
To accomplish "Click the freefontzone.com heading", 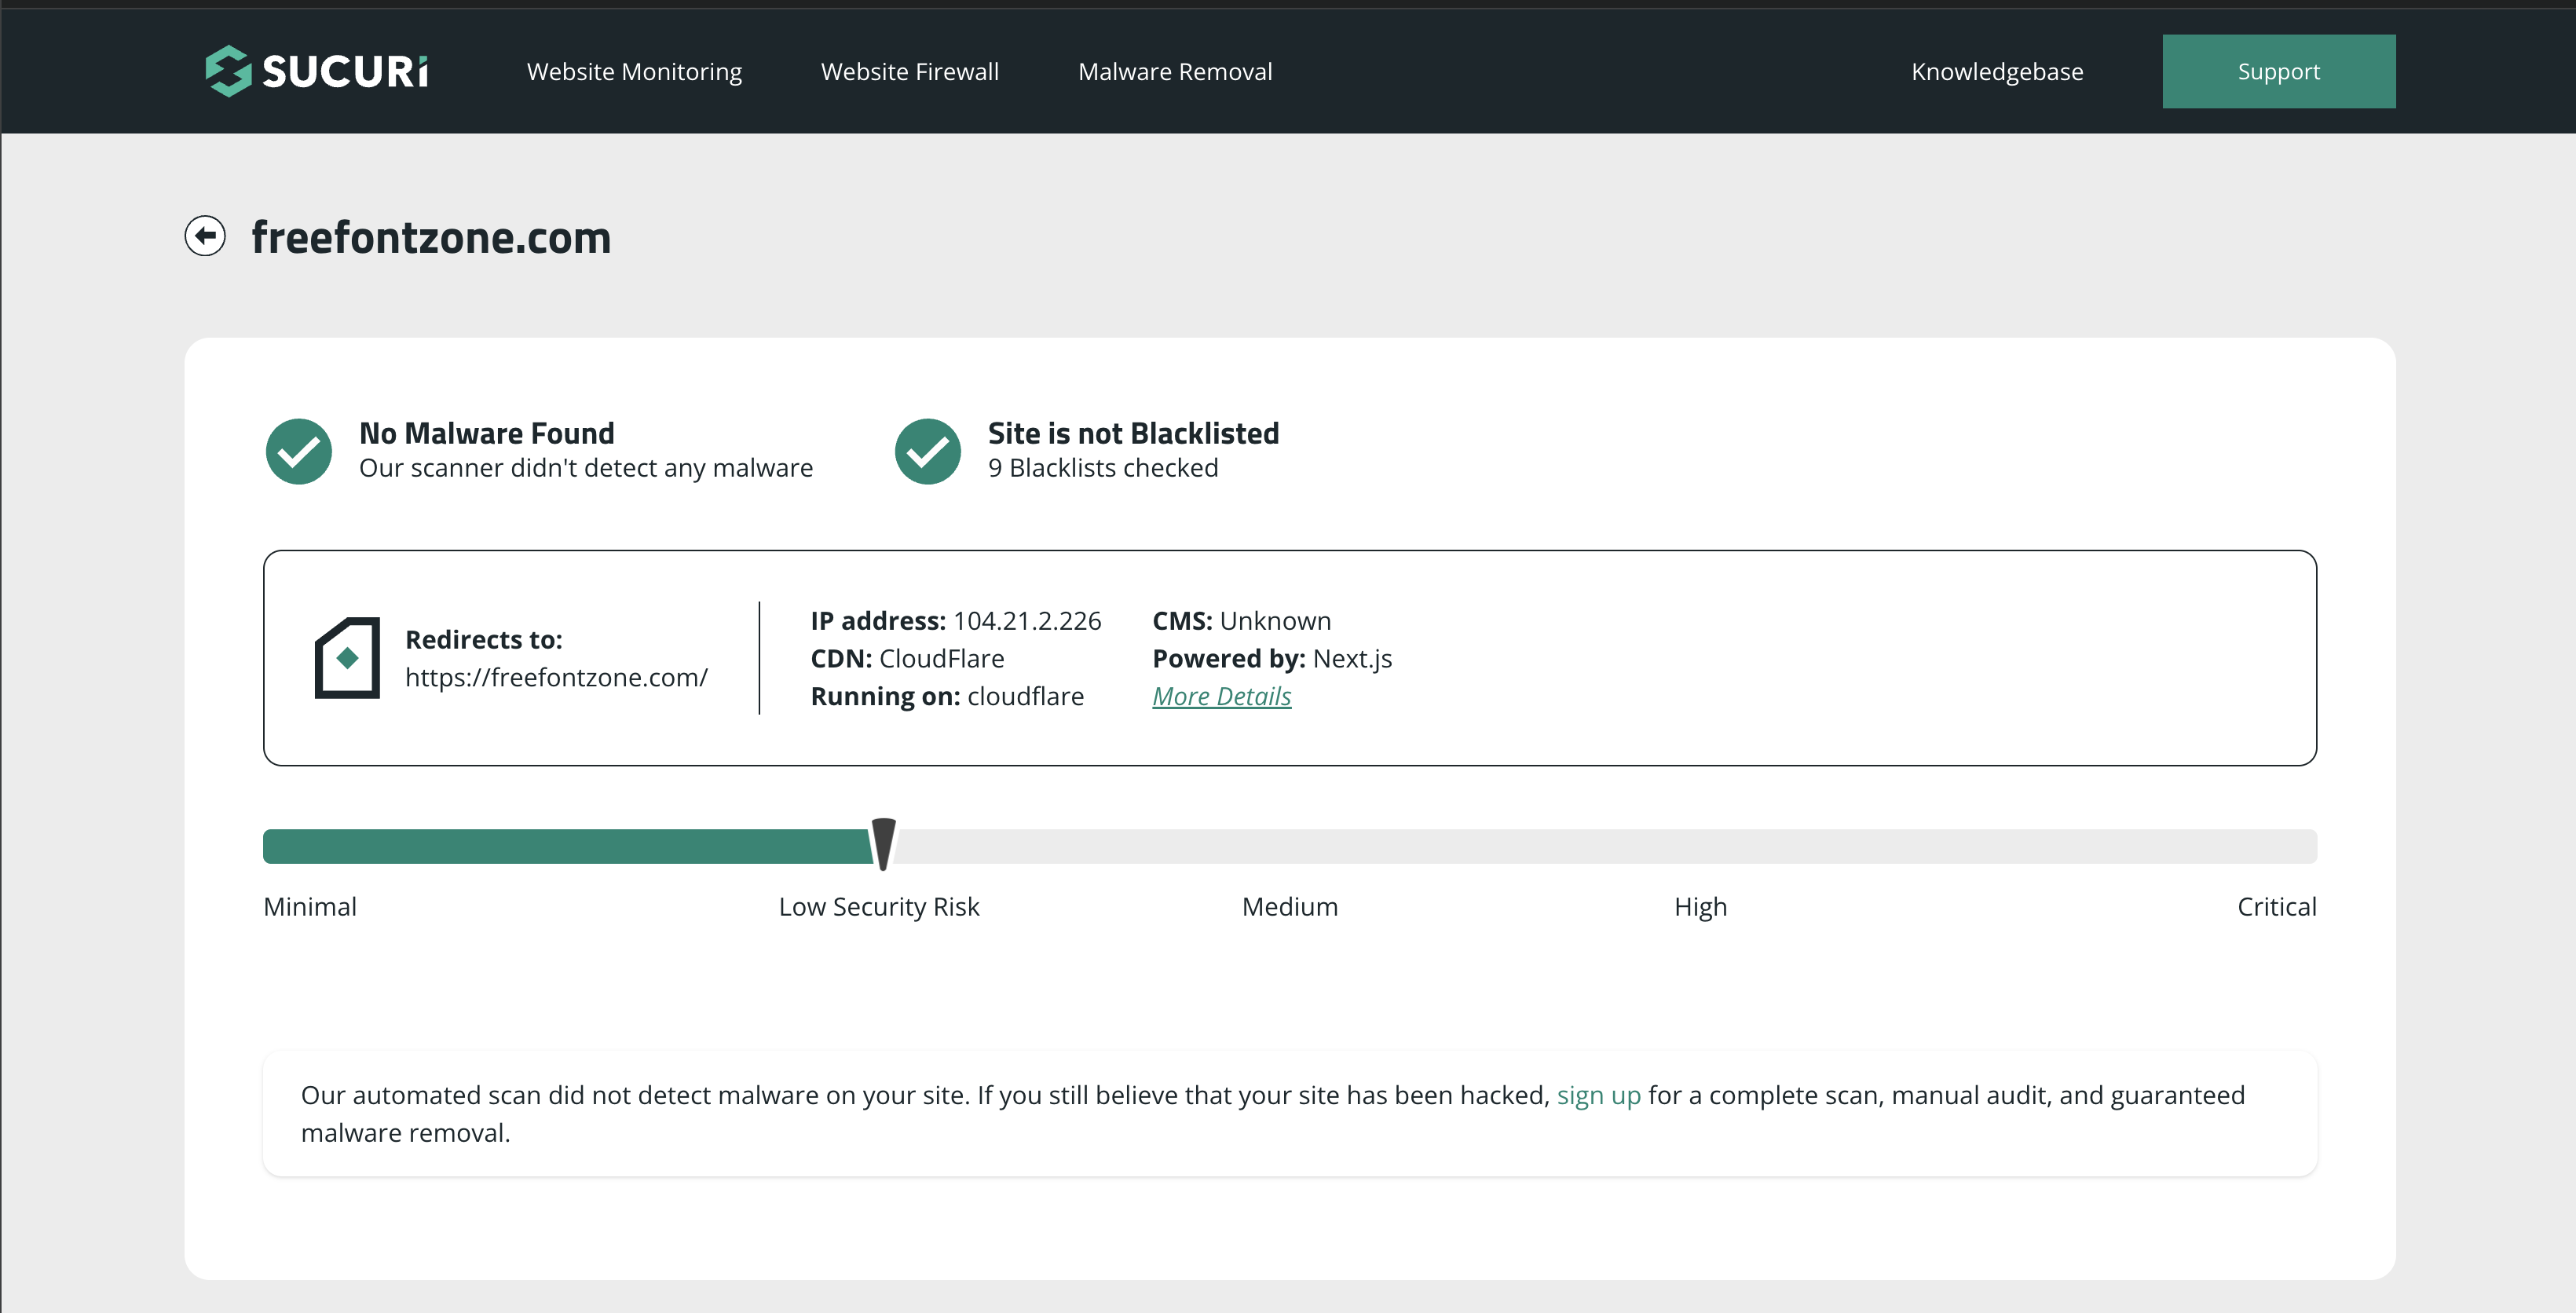I will [x=430, y=238].
